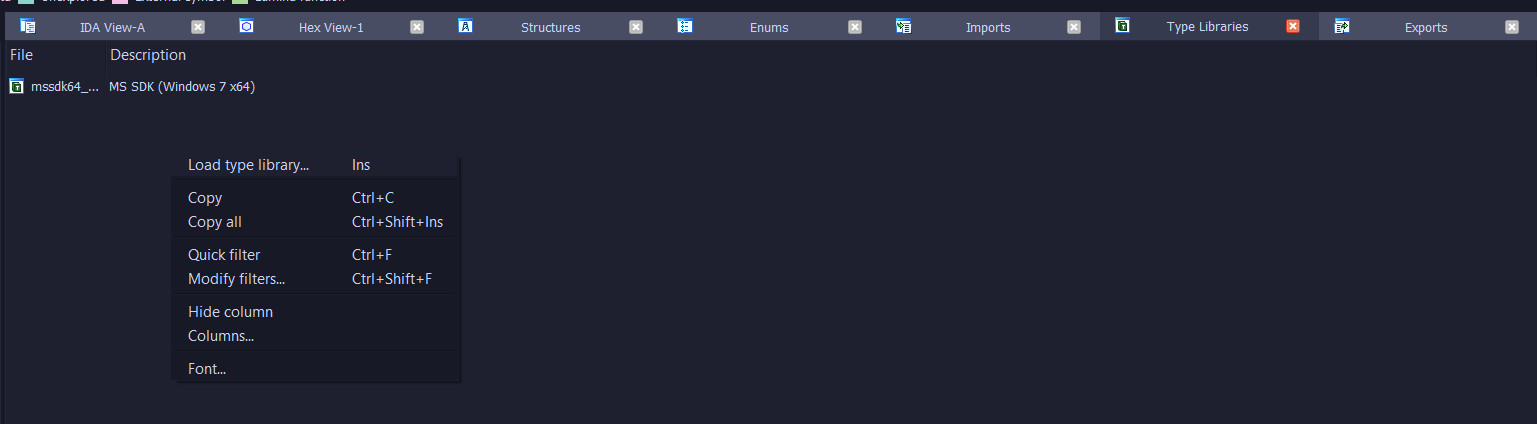Click the Hex View-1 tab icon

pyautogui.click(x=247, y=26)
